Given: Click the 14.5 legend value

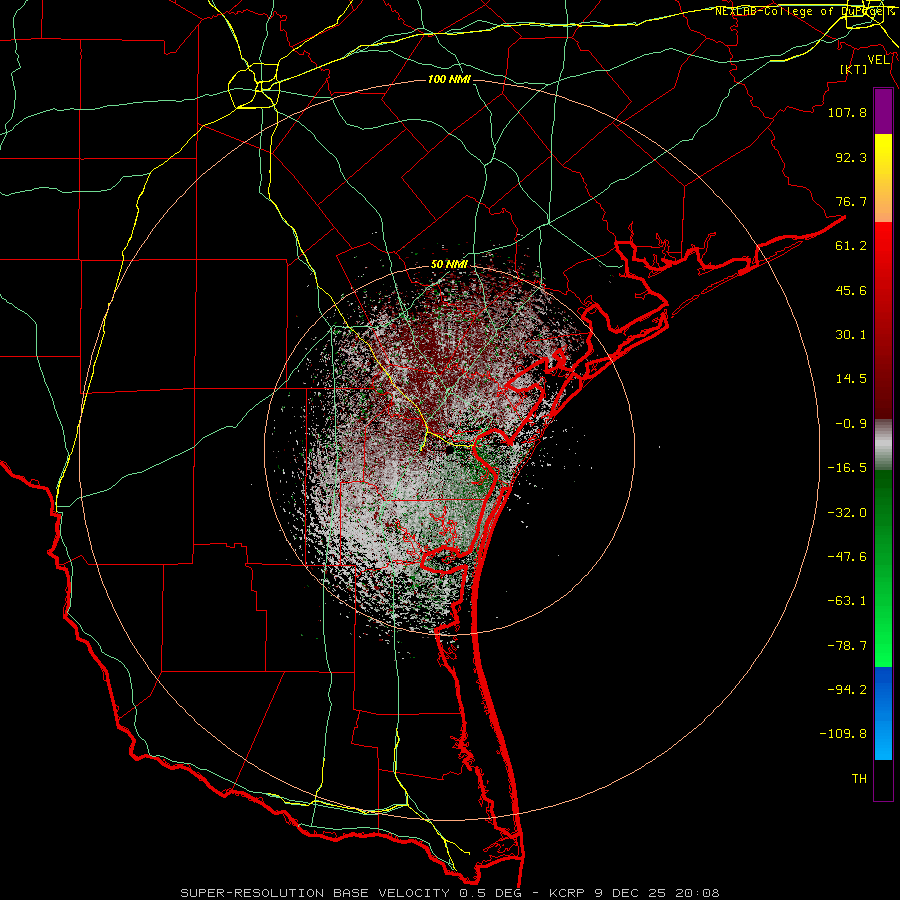Looking at the screenshot, I should 851,379.
